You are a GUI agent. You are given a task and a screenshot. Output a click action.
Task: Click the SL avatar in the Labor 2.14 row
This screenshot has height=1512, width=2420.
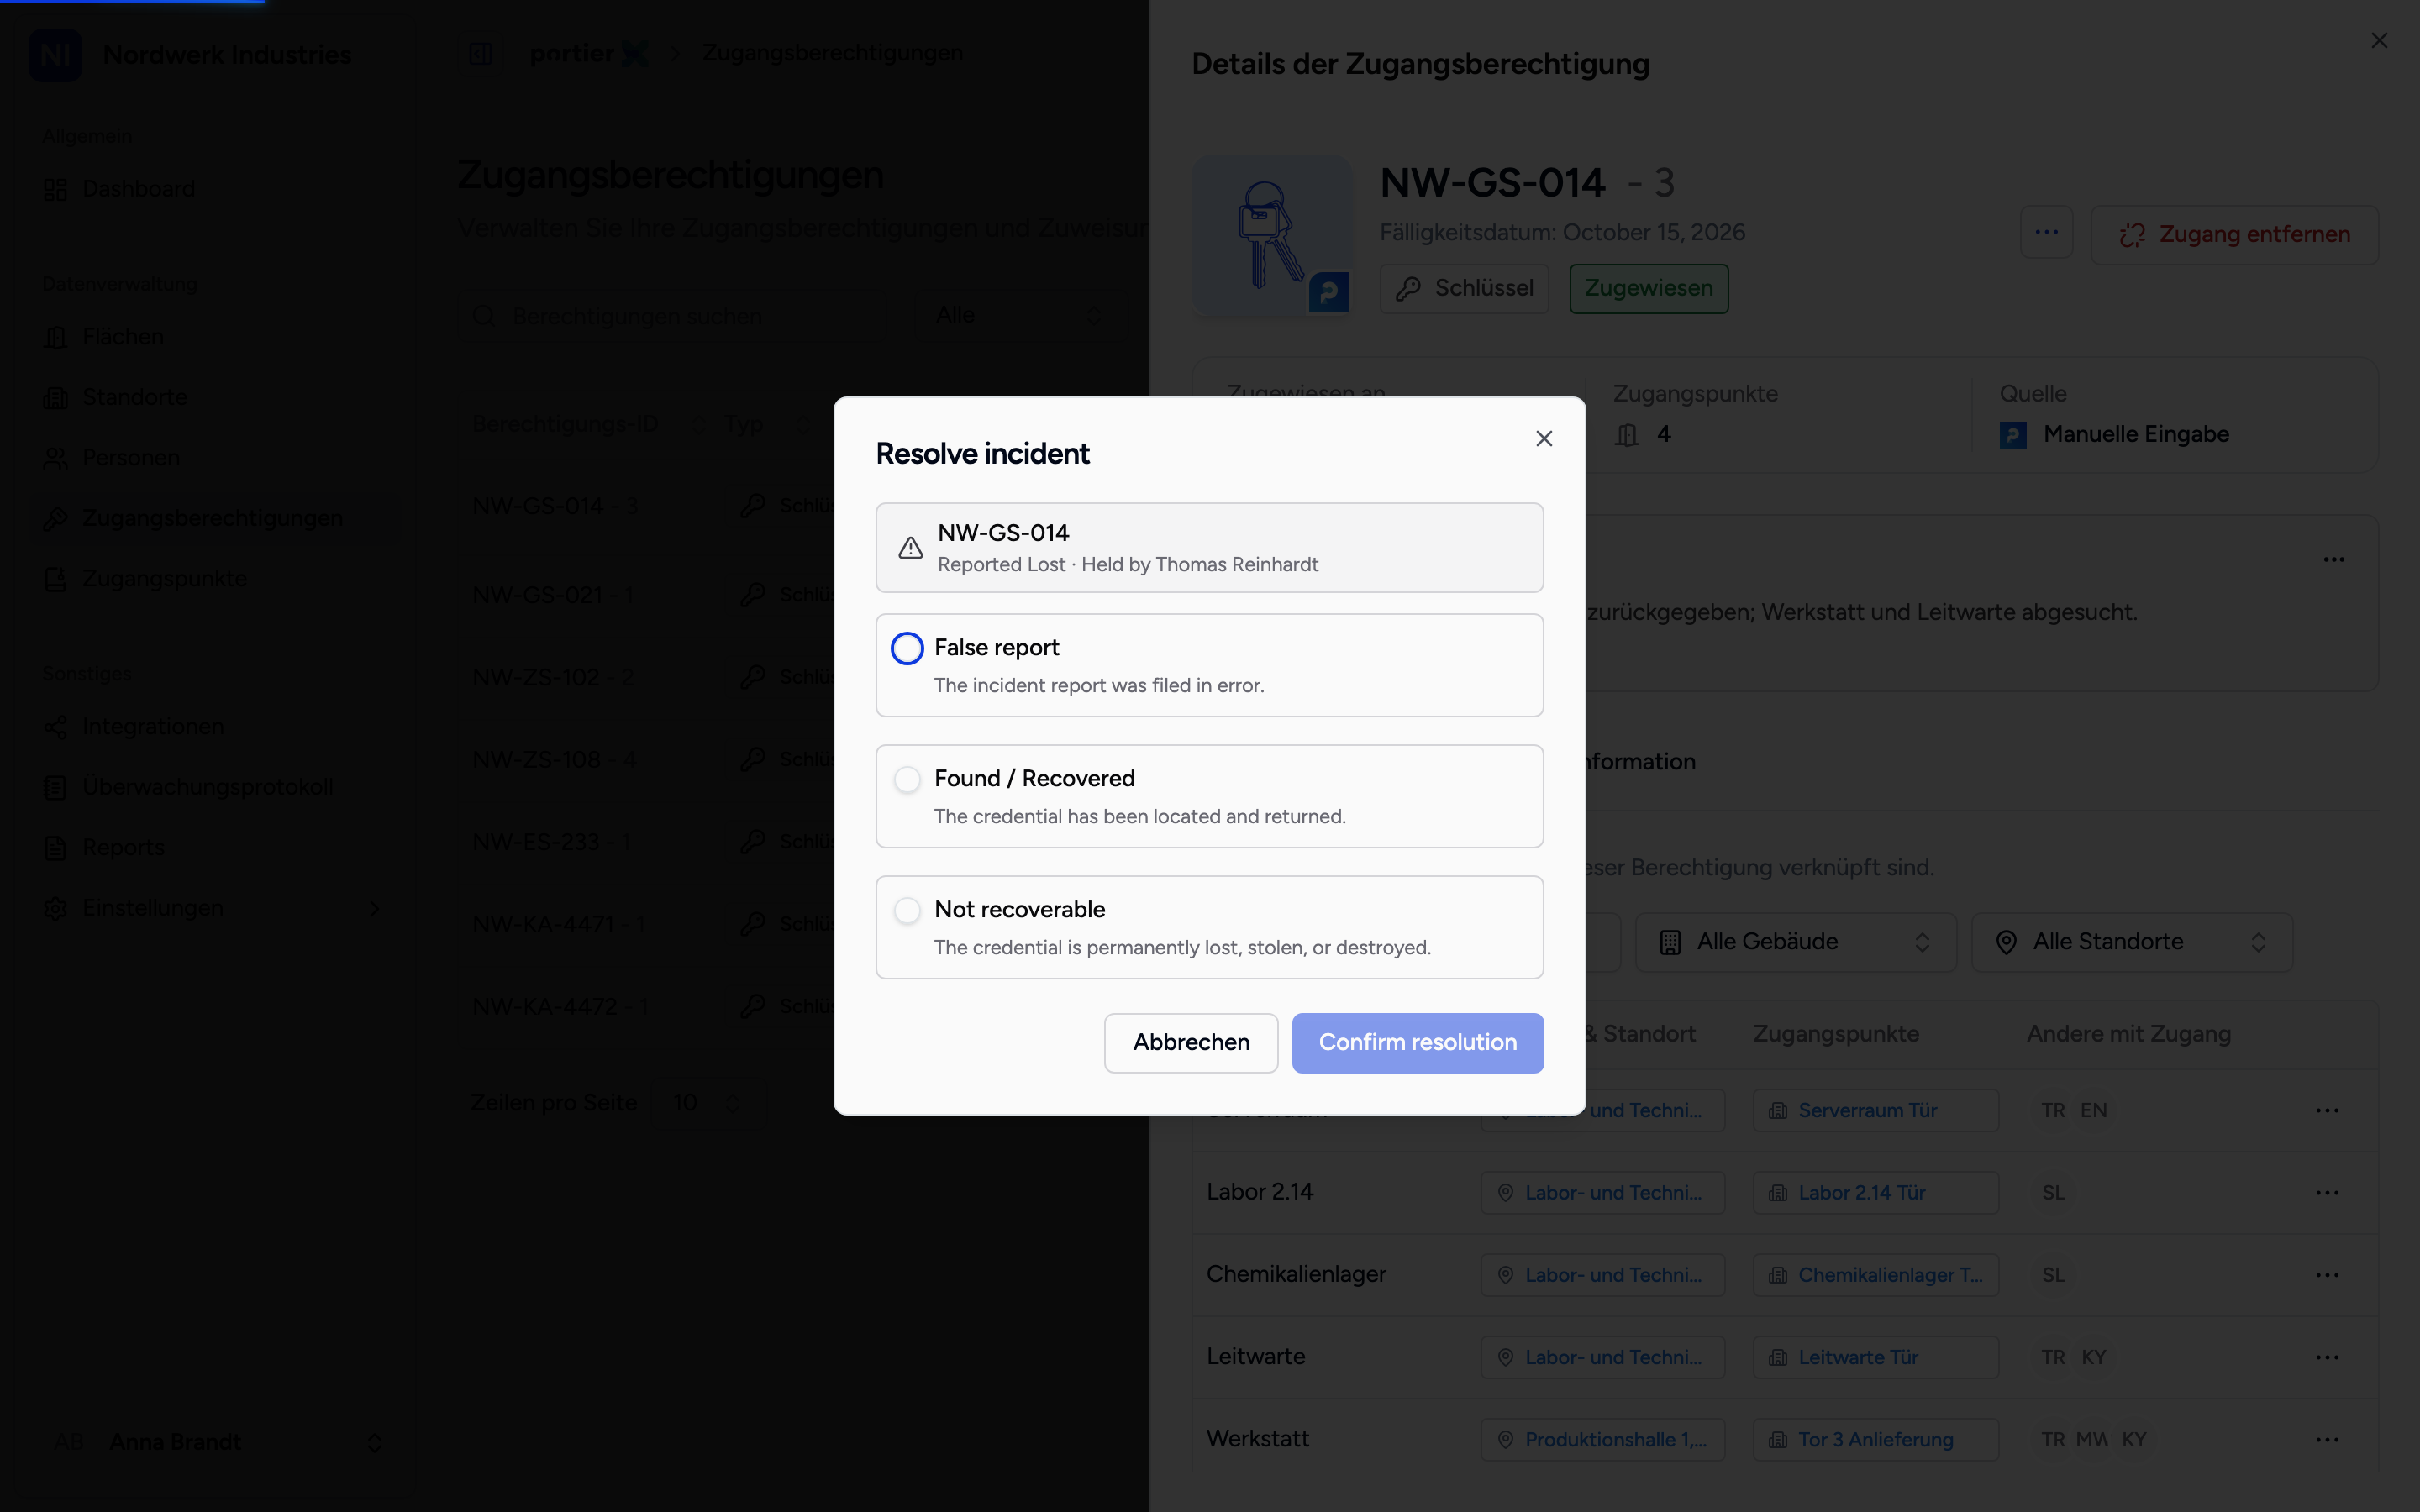pyautogui.click(x=2053, y=1193)
